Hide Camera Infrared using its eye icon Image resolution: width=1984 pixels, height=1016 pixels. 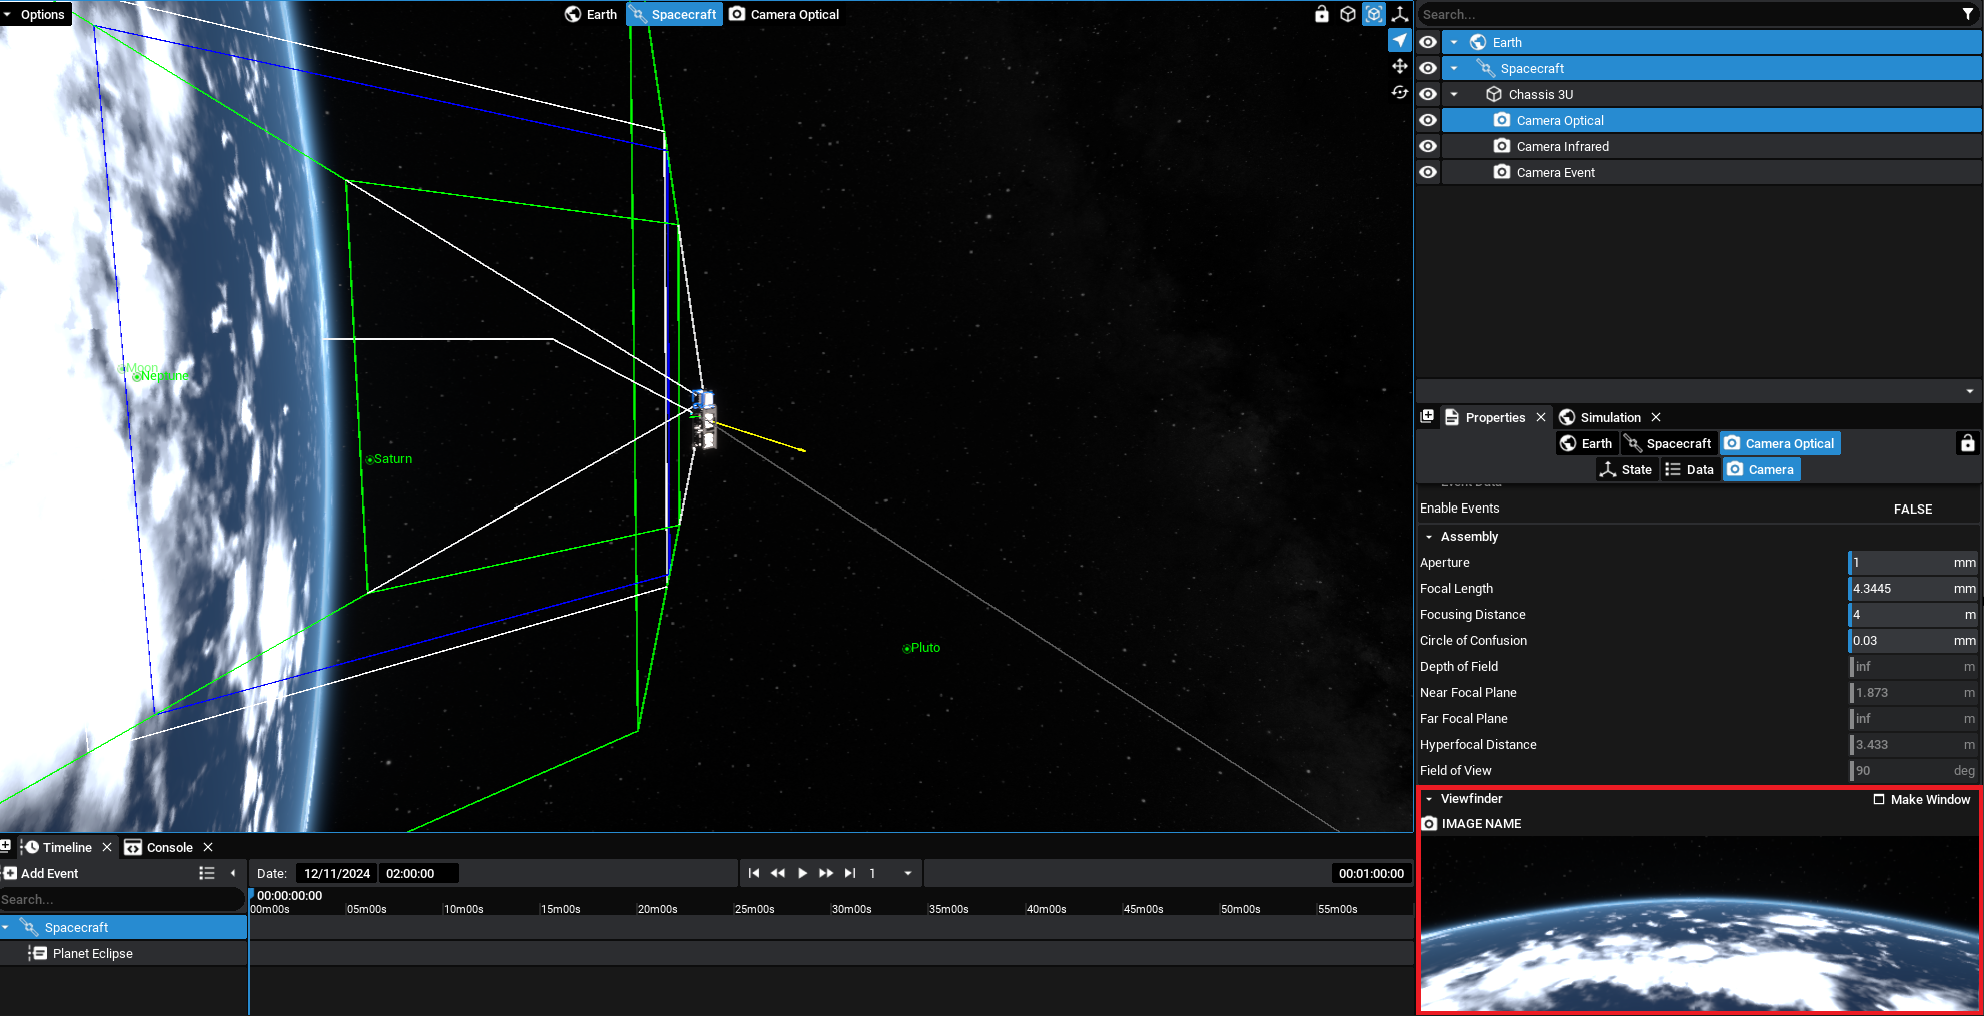tap(1428, 146)
